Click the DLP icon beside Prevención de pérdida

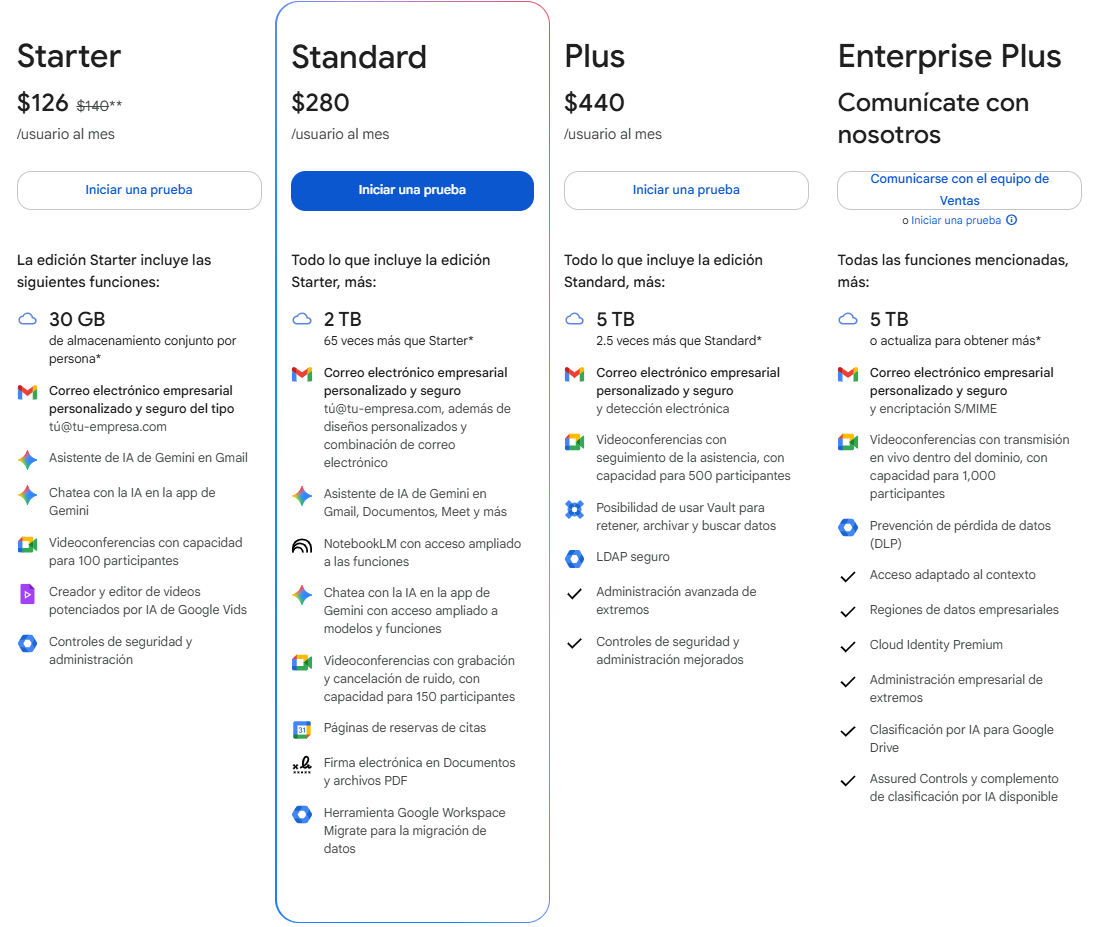coord(848,528)
